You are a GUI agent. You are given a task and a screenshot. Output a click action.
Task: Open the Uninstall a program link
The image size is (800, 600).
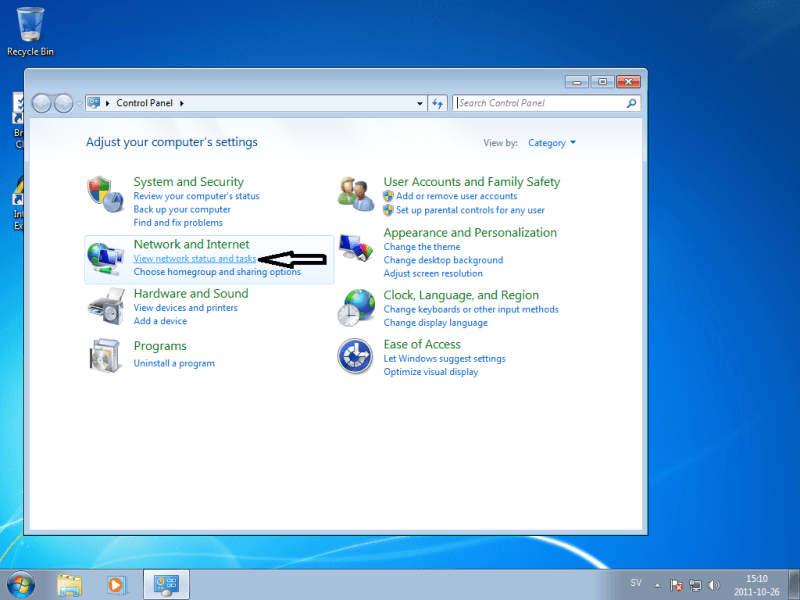174,363
